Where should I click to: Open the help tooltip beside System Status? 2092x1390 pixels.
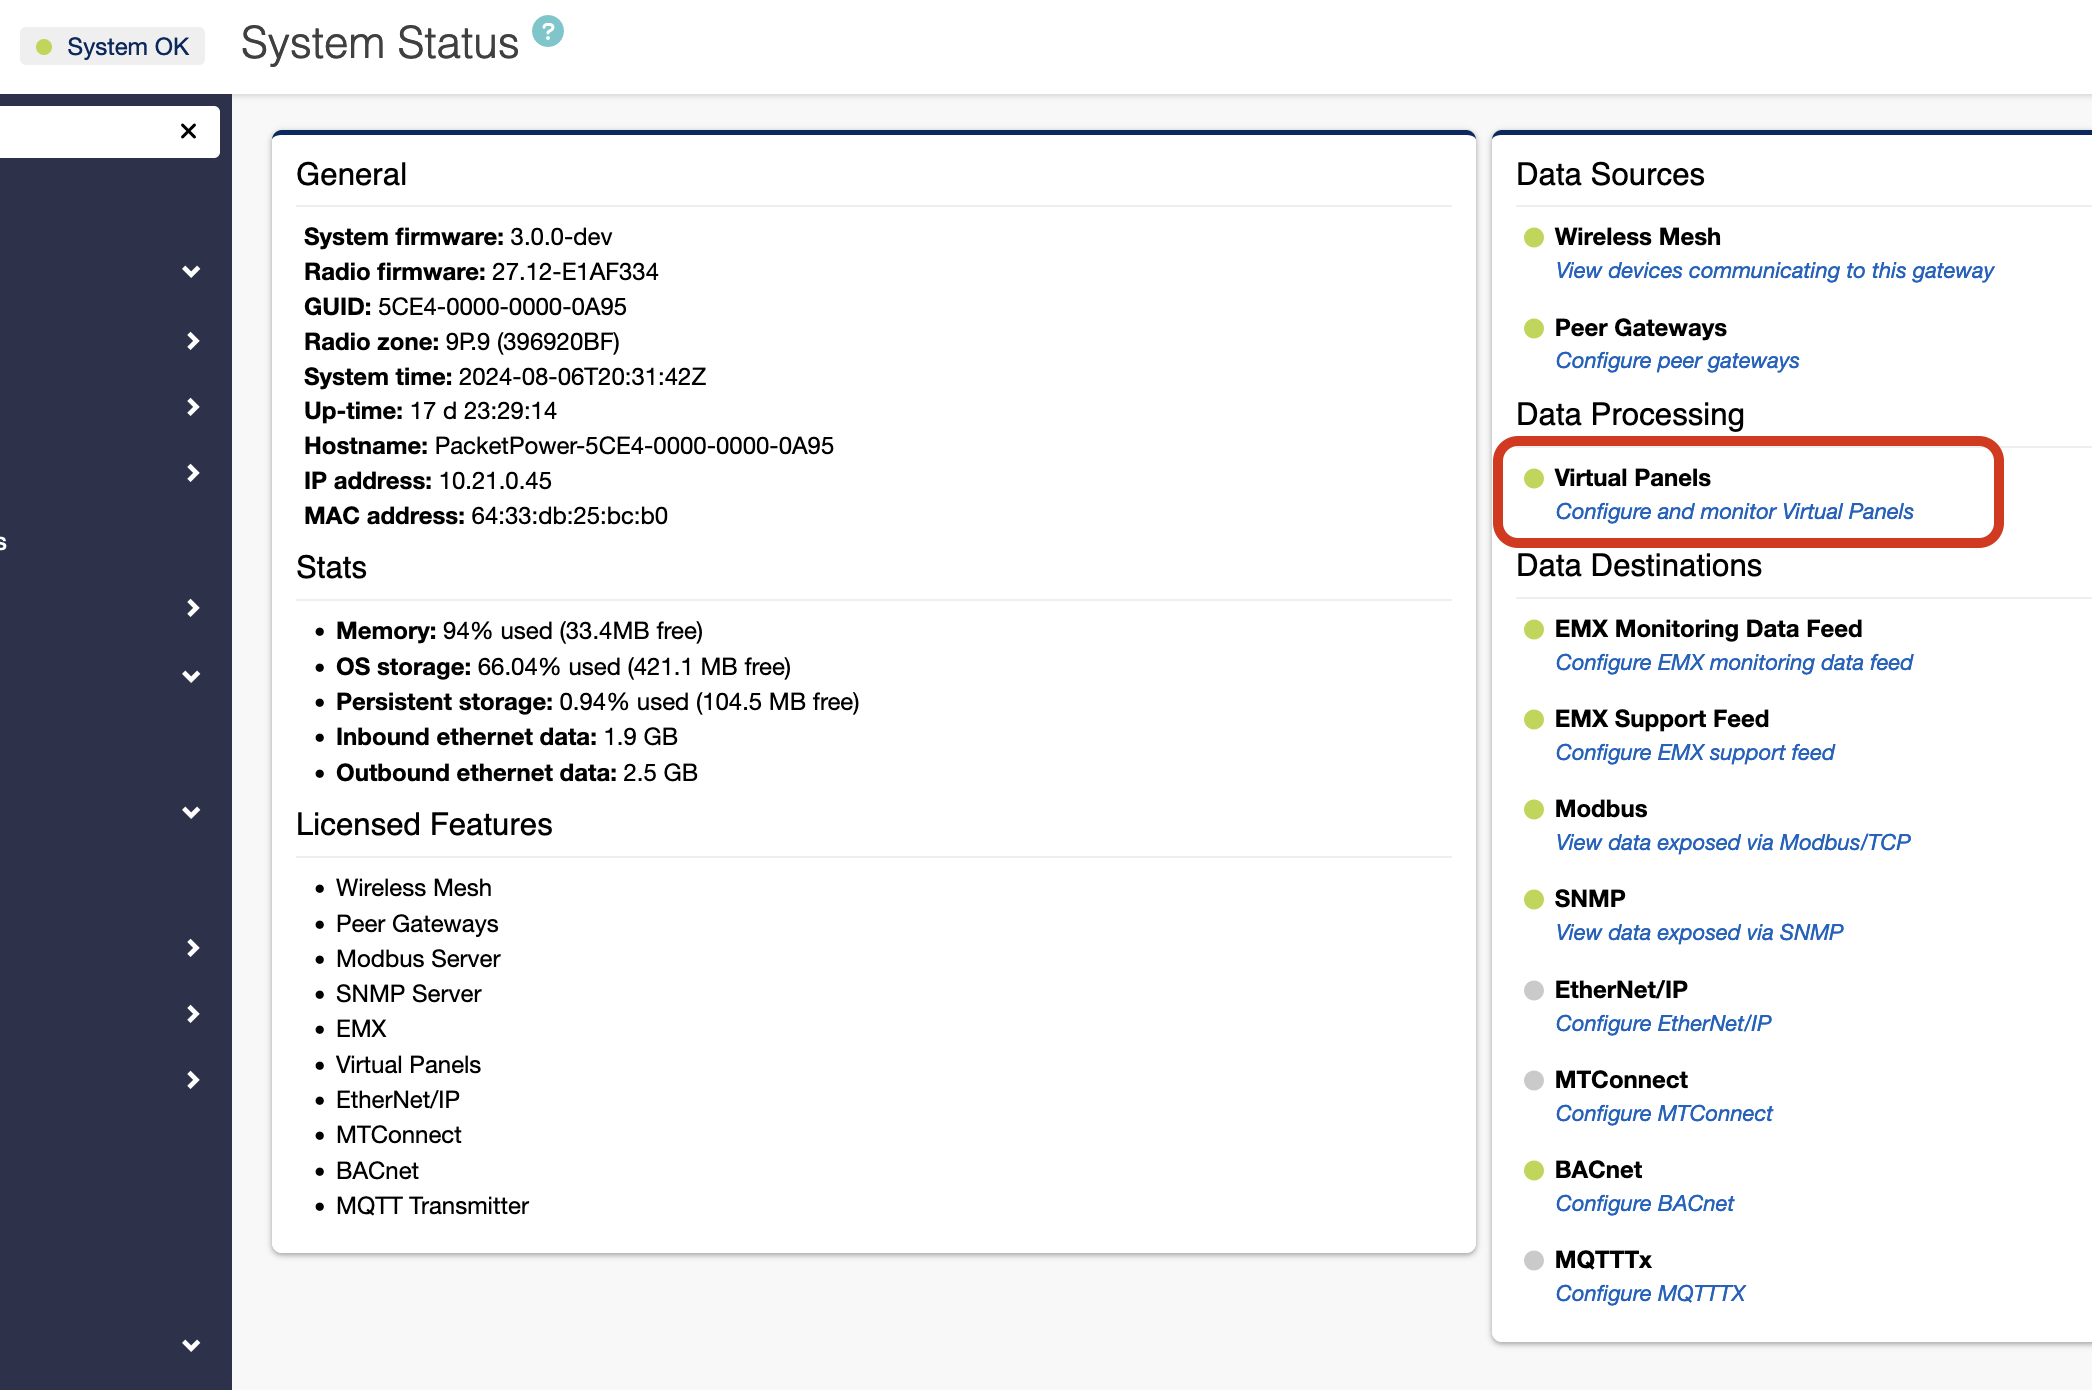tap(546, 29)
